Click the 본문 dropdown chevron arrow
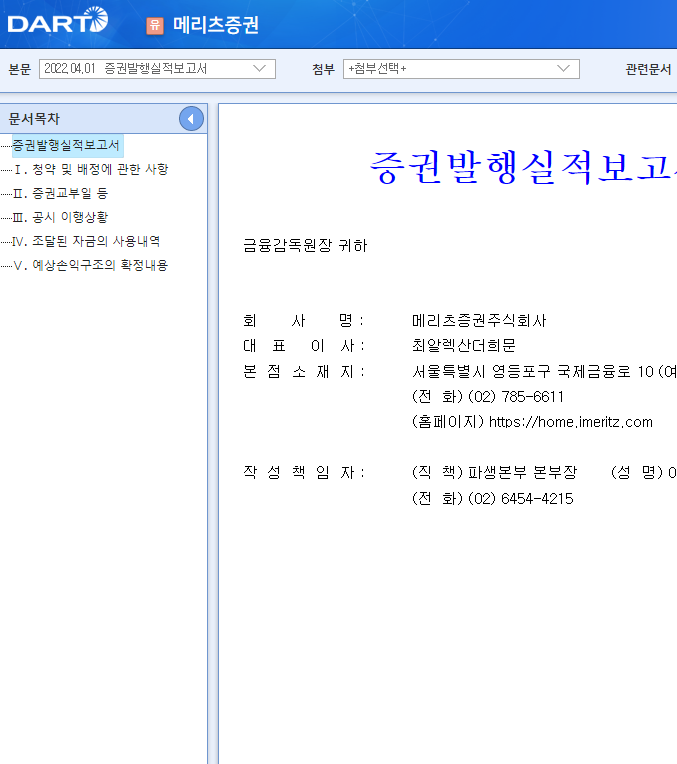Screen dimensions: 677x764 (259, 69)
